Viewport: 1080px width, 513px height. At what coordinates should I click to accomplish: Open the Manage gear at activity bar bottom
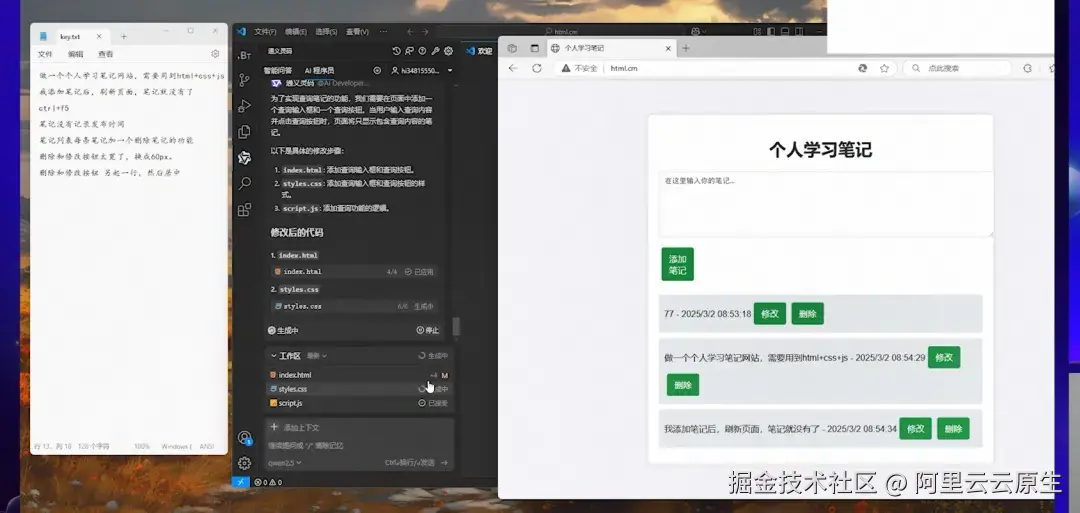(x=245, y=463)
